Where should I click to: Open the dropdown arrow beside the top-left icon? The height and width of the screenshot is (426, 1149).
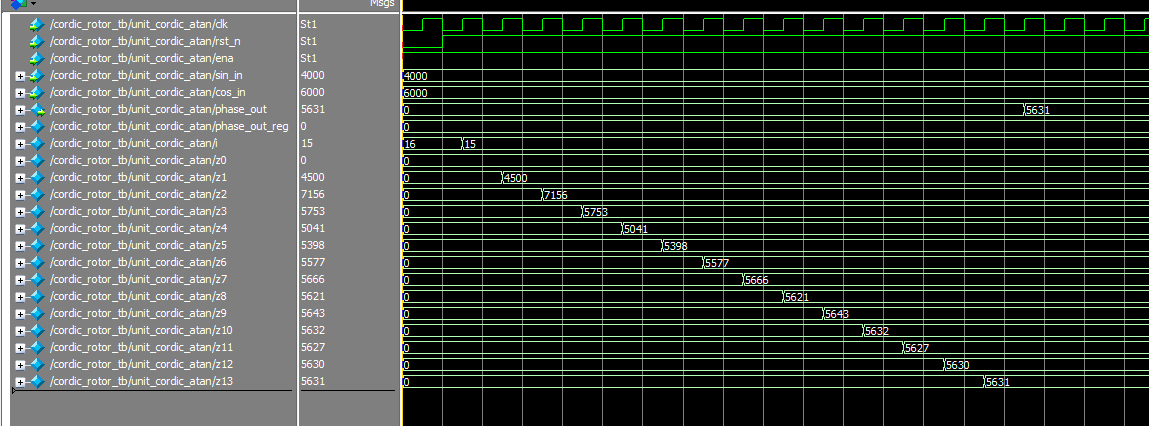[x=33, y=4]
